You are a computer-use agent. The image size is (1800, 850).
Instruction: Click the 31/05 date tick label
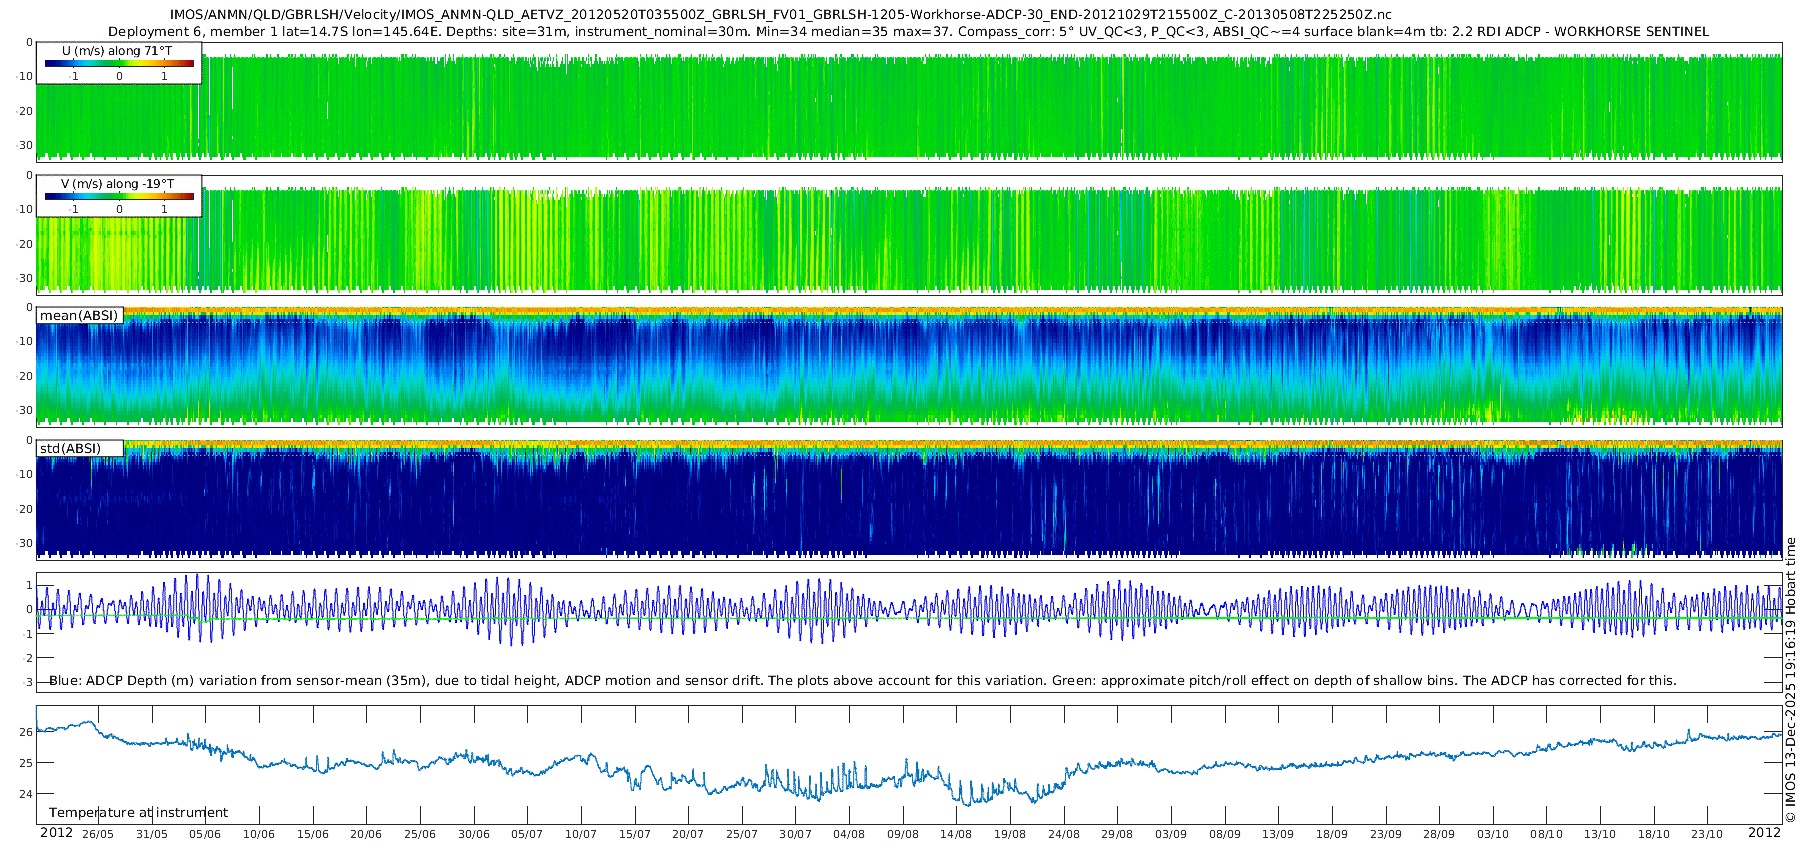152,834
